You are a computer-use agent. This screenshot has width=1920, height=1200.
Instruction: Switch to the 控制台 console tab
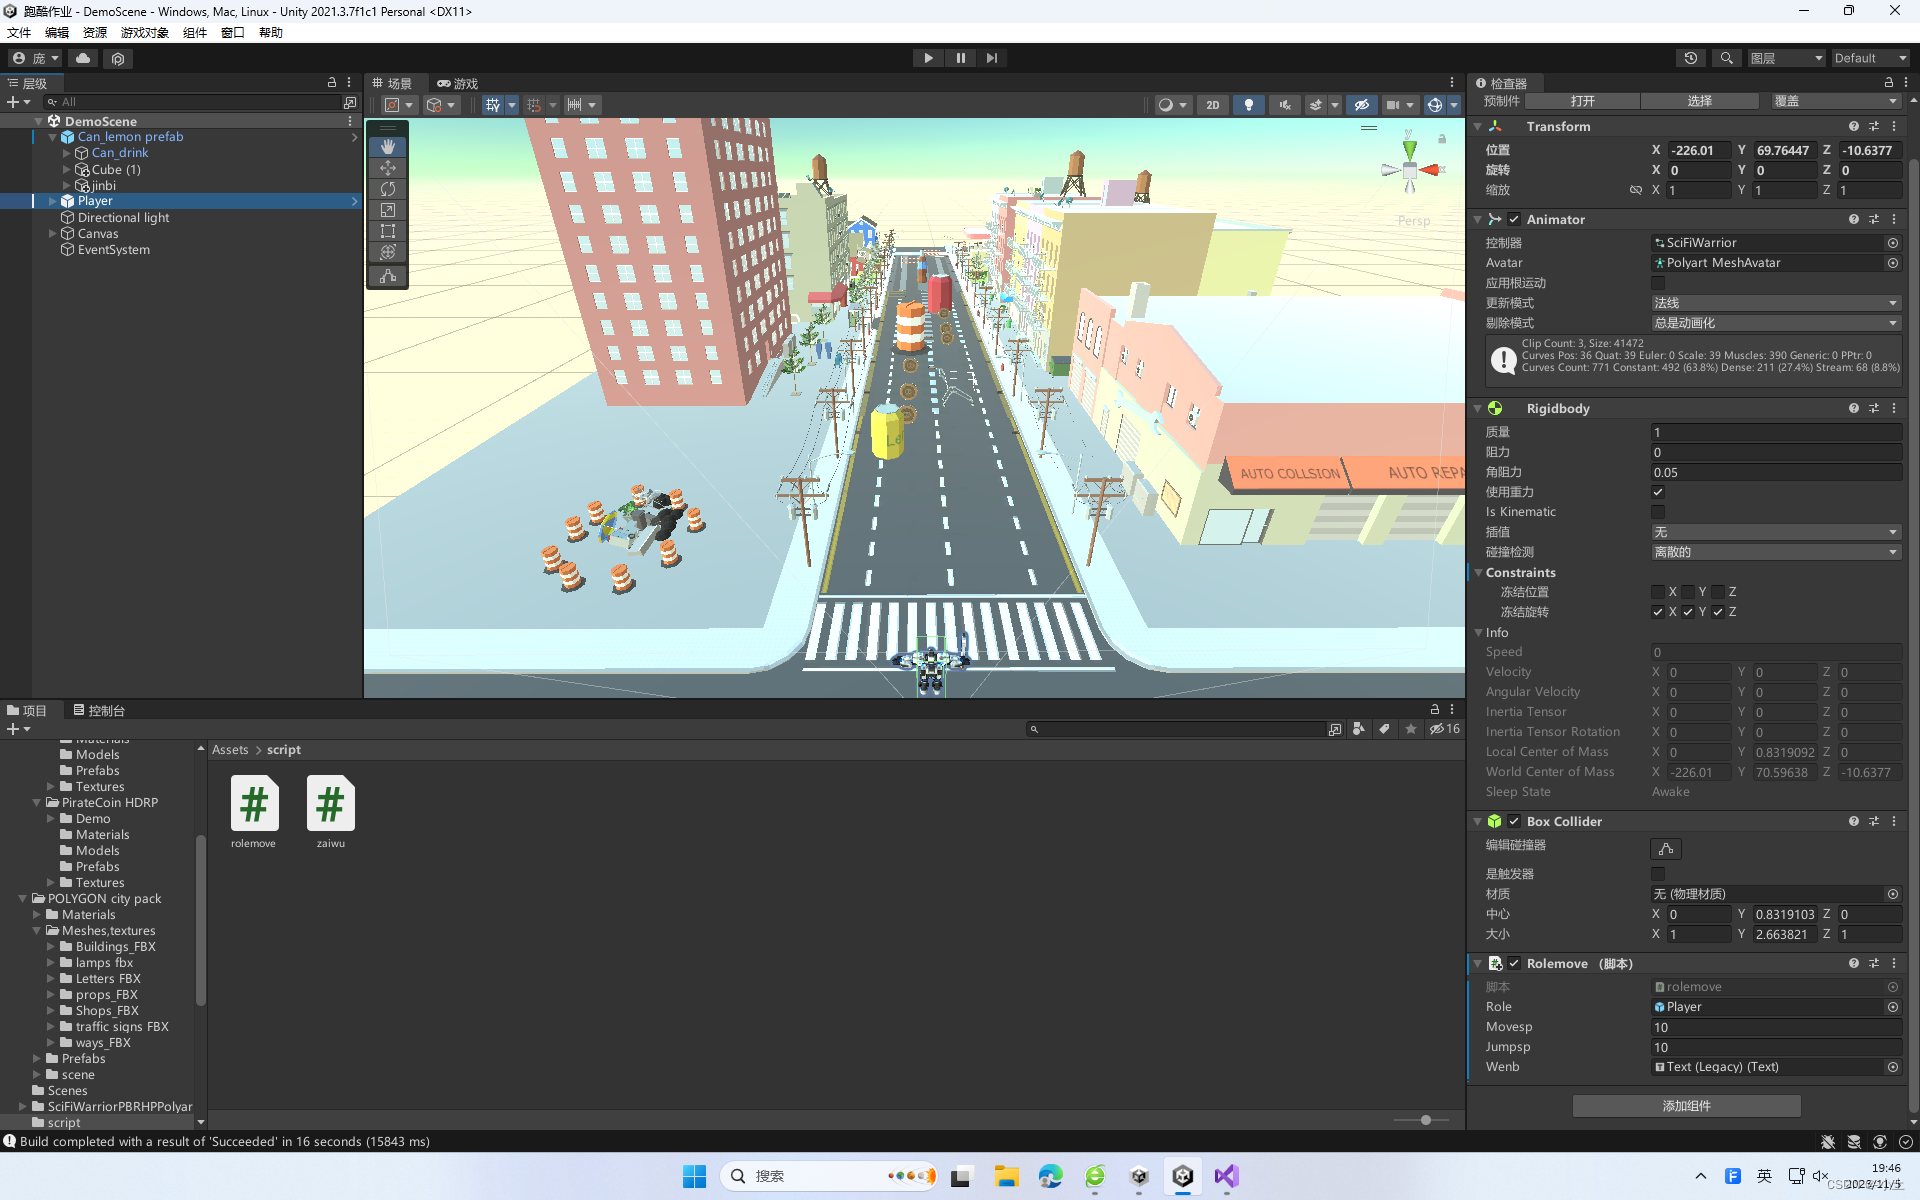(99, 710)
